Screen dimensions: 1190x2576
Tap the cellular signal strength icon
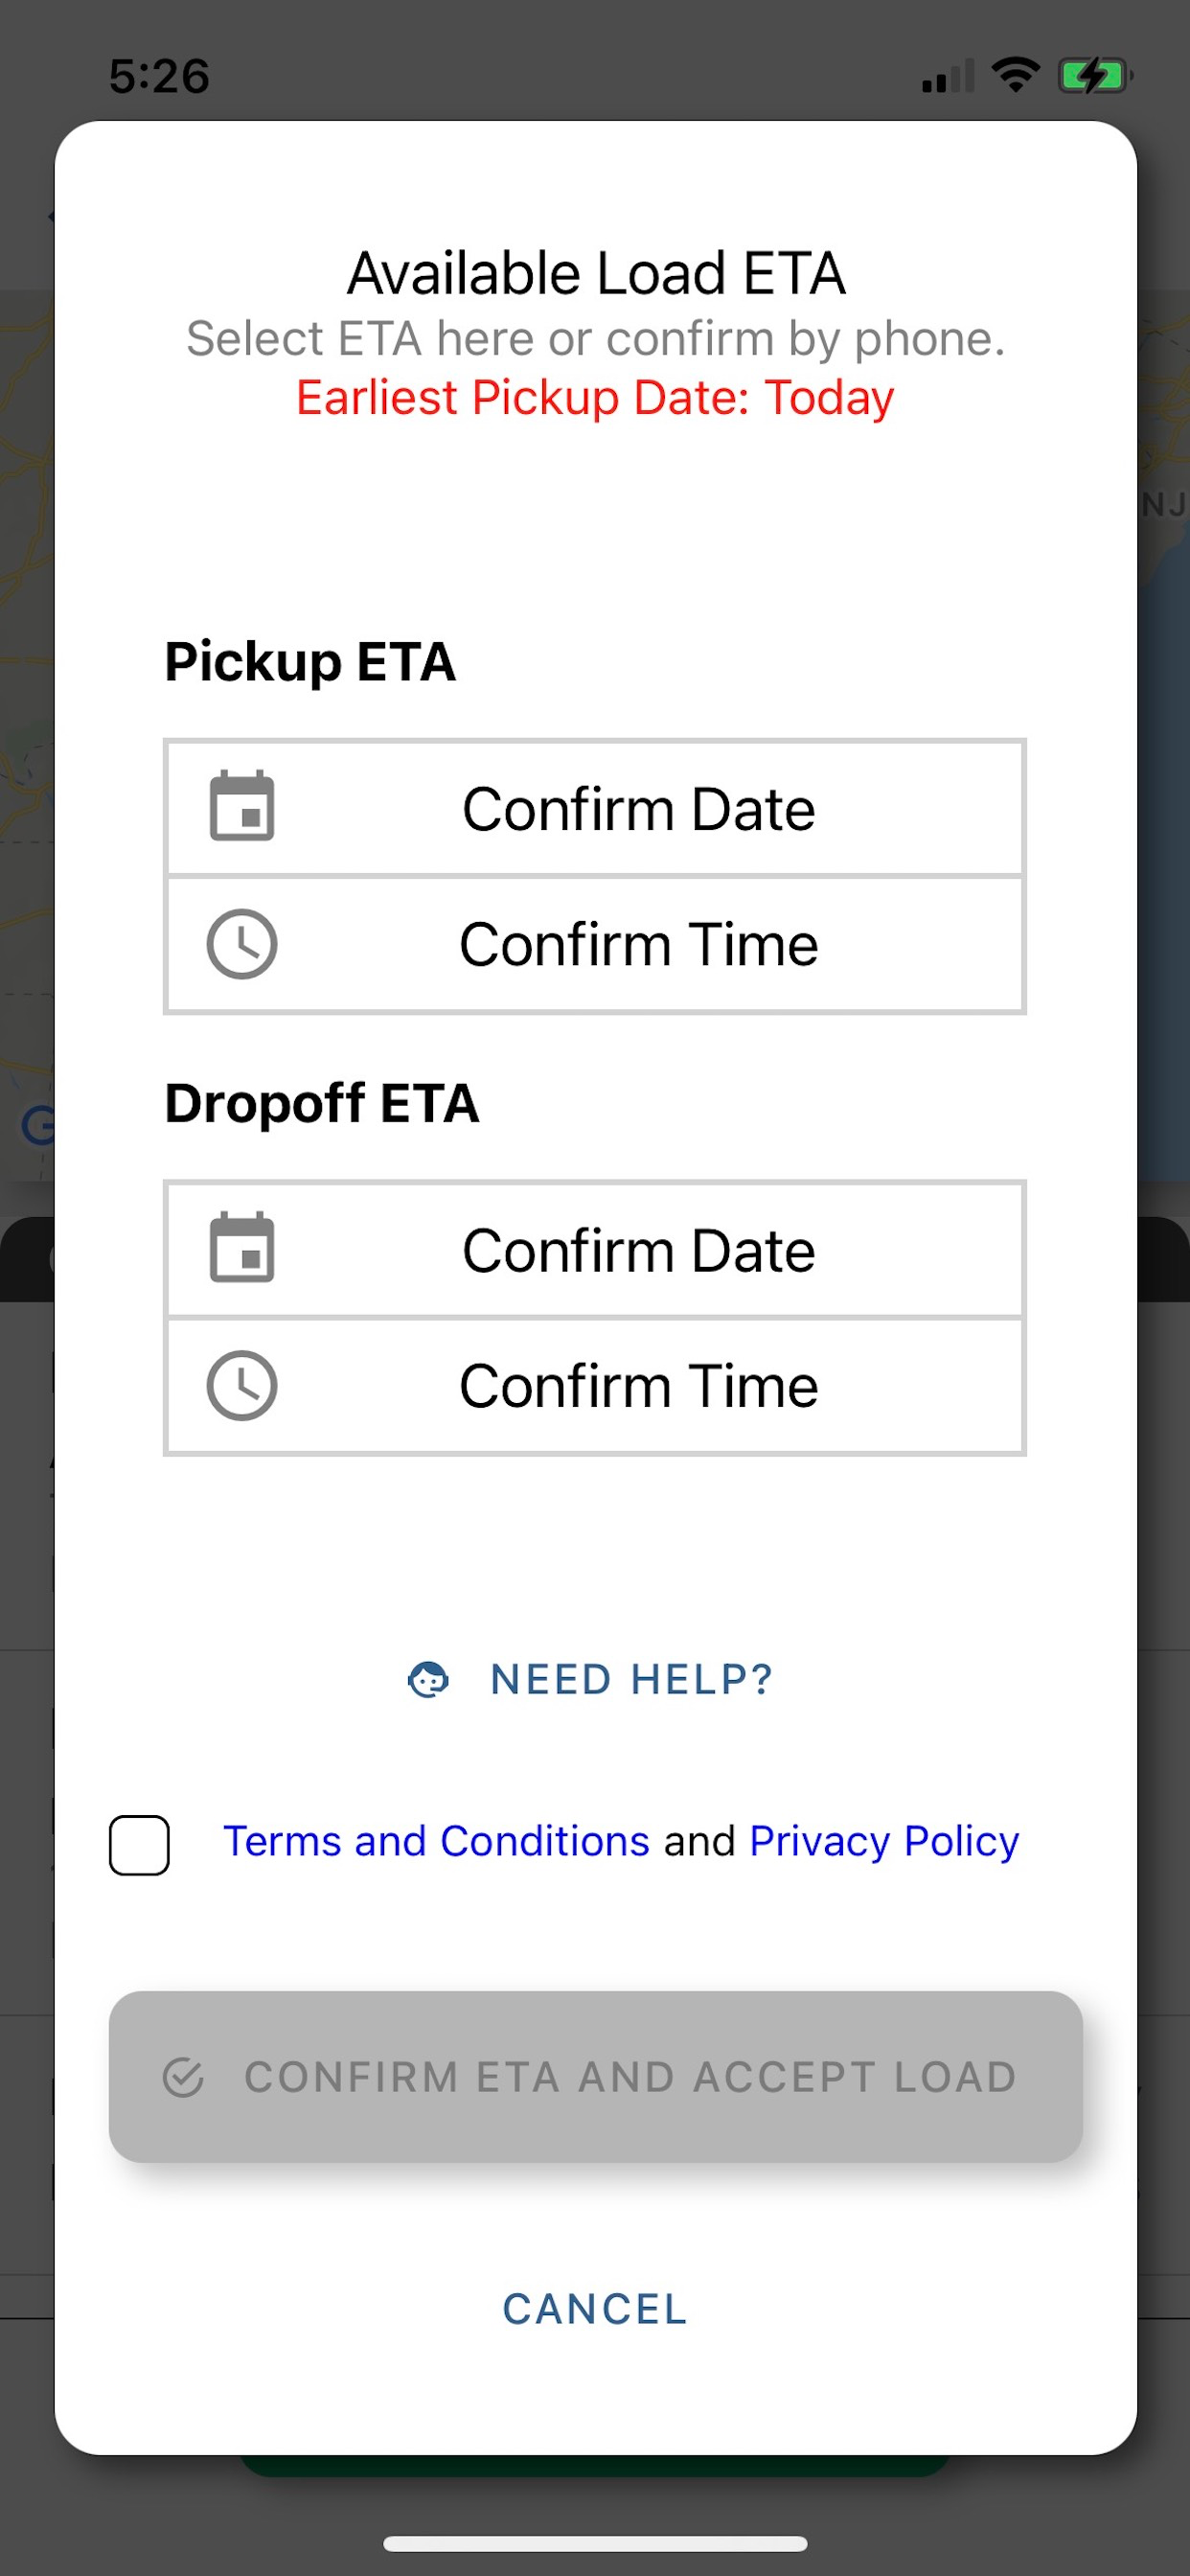[x=947, y=76]
